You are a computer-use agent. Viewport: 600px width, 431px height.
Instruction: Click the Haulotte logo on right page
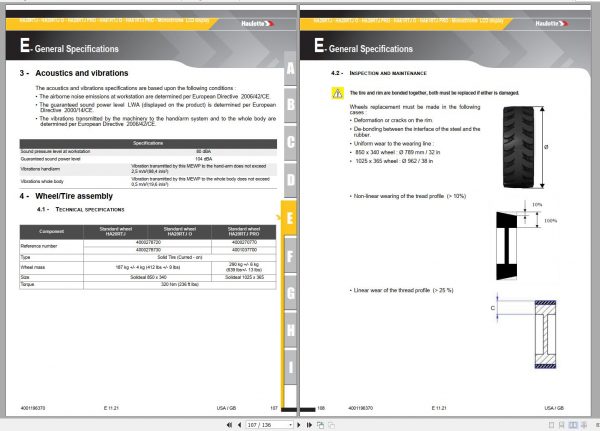pyautogui.click(x=552, y=23)
